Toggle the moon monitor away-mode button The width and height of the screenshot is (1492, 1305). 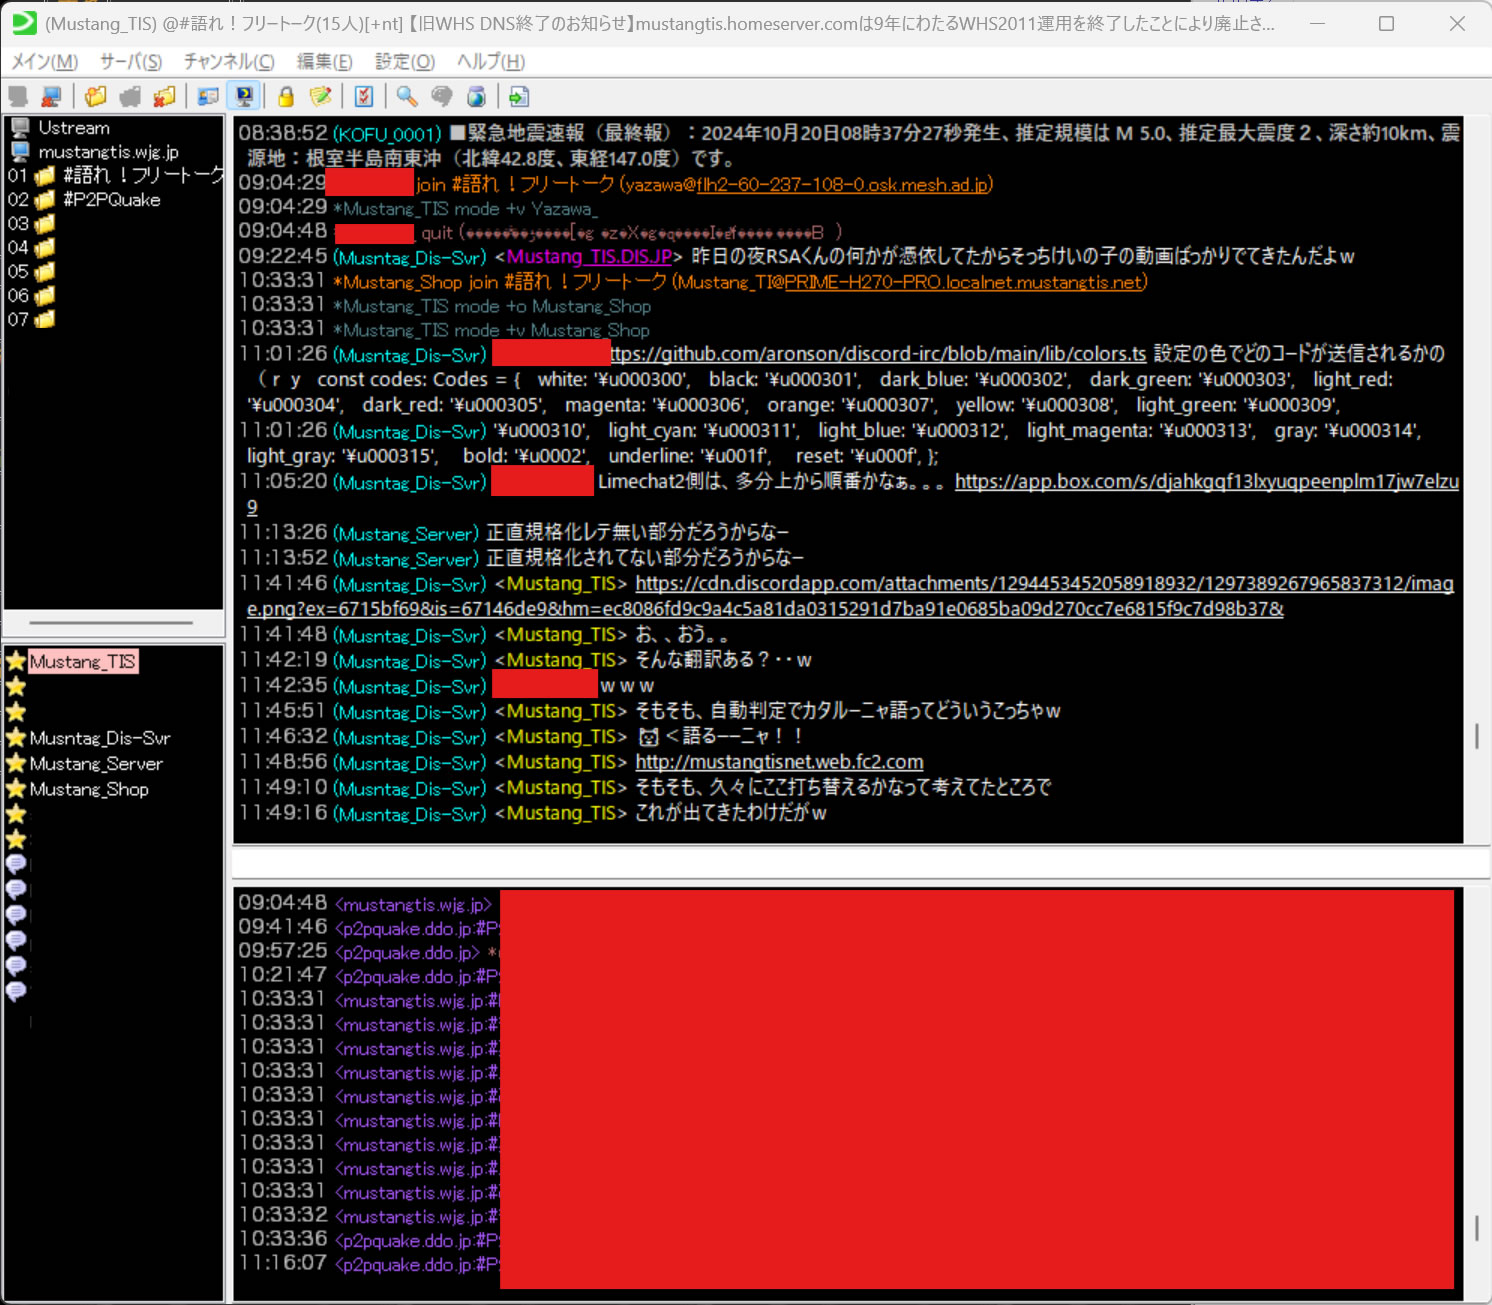pos(243,96)
